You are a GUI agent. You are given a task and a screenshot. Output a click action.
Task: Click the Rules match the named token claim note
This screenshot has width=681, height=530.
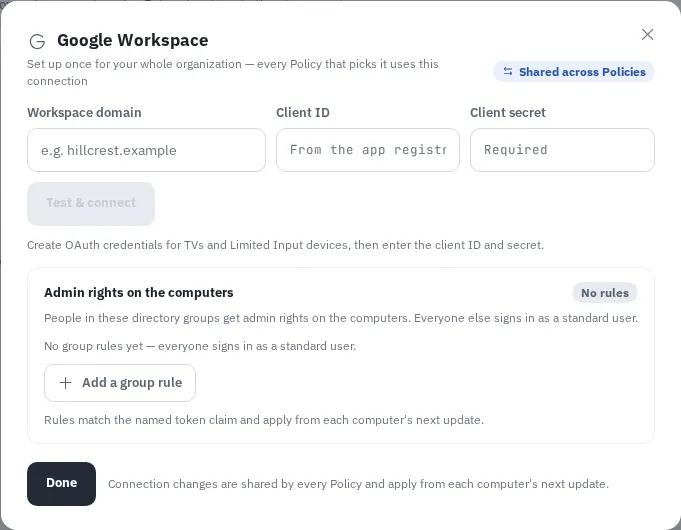pos(264,420)
